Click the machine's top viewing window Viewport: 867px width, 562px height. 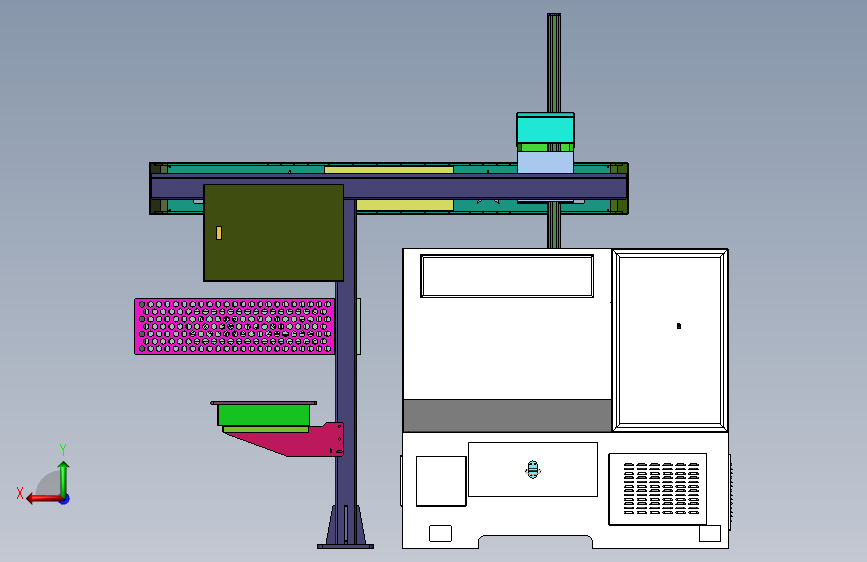pos(507,276)
